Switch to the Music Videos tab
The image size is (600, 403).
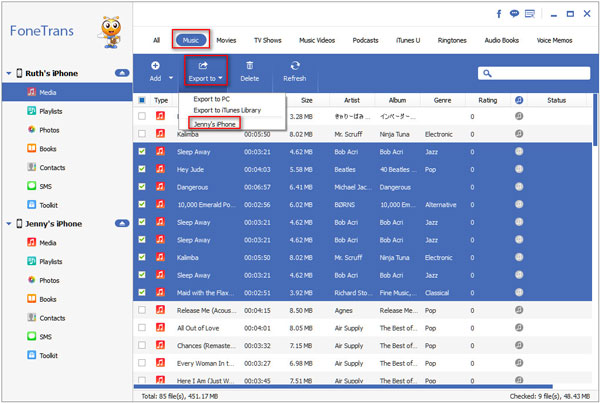pyautogui.click(x=317, y=40)
